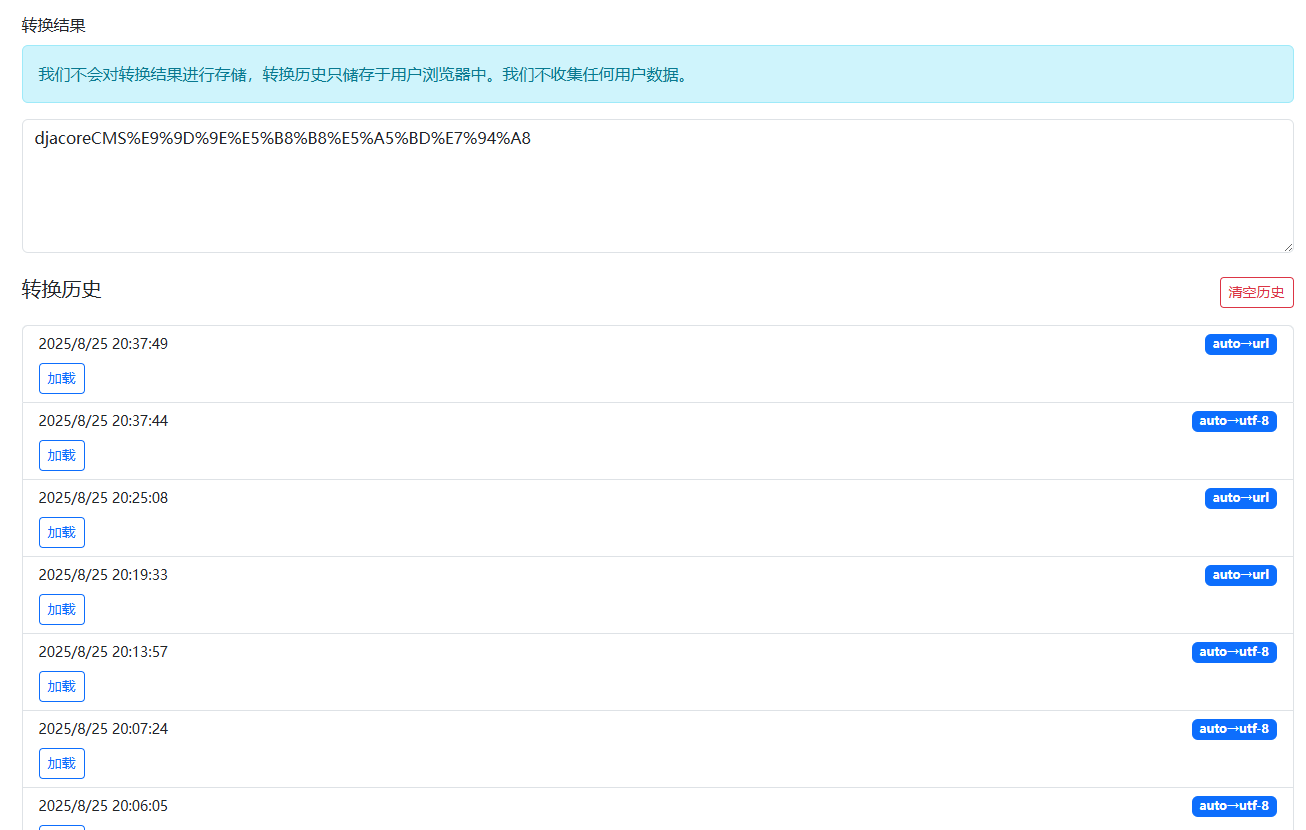Load the 20:37:49 history entry

coord(62,378)
